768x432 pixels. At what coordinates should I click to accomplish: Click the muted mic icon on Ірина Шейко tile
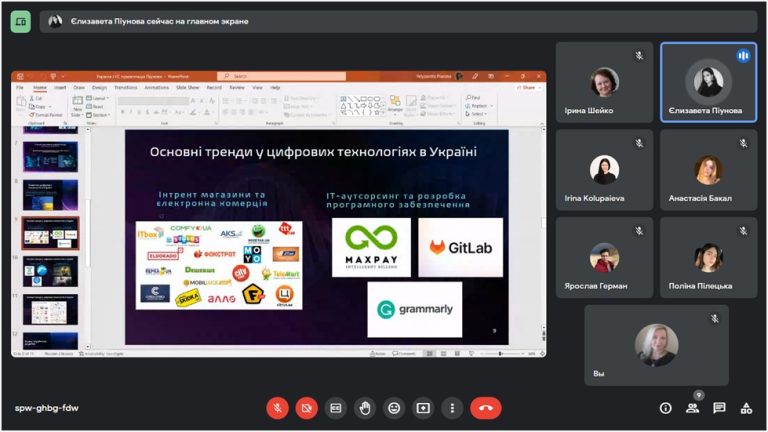point(639,56)
